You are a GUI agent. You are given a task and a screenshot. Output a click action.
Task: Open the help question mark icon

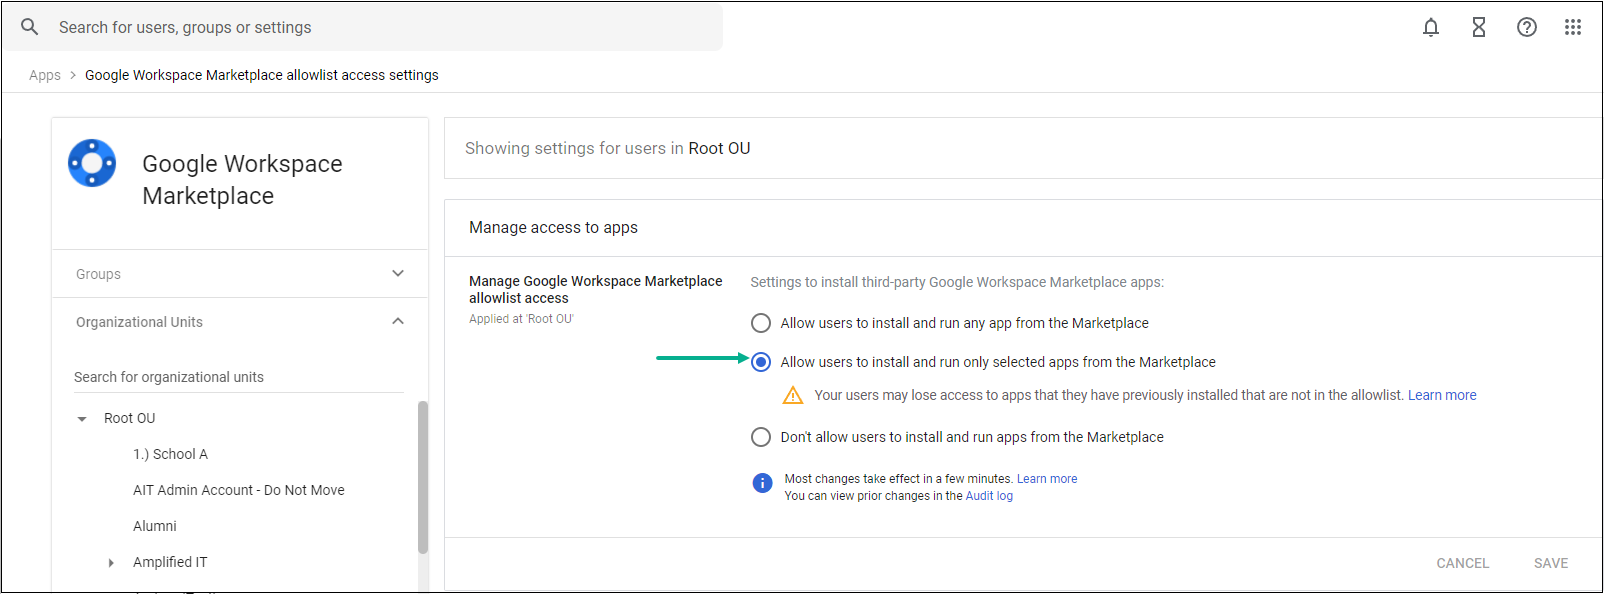1527,27
